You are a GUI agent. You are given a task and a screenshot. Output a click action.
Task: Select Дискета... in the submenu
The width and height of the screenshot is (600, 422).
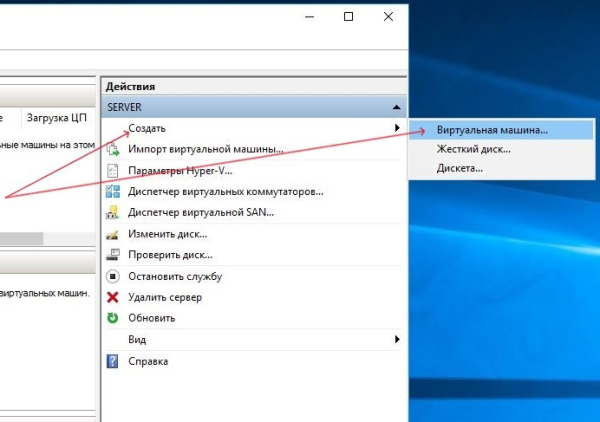click(501, 168)
